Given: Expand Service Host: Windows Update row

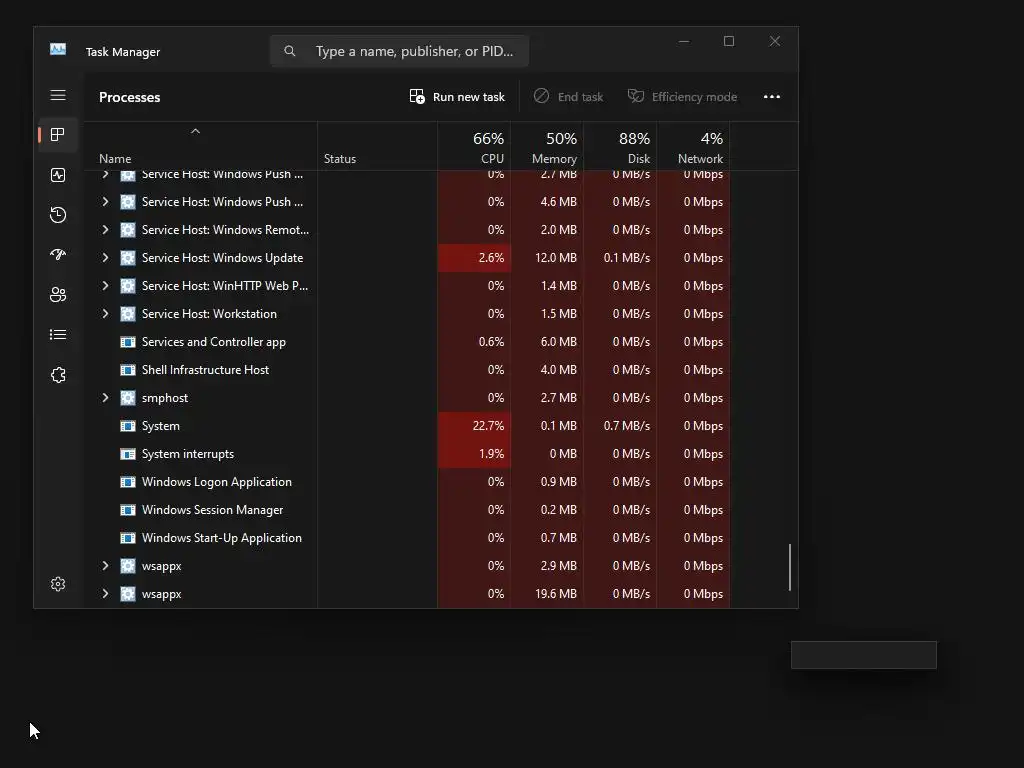Looking at the screenshot, I should point(105,258).
